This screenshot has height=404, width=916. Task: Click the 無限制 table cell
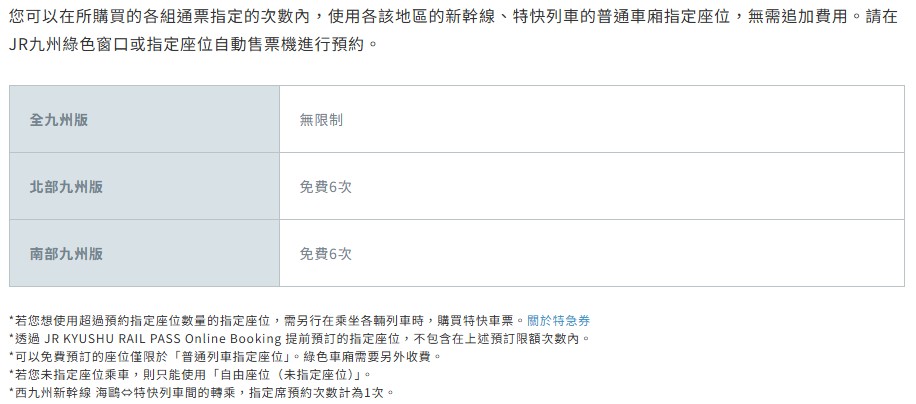pyautogui.click(x=592, y=119)
